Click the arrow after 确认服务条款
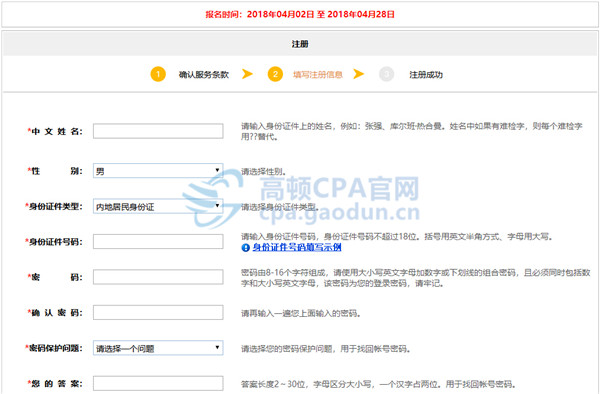This screenshot has width=600, height=394. [248, 73]
